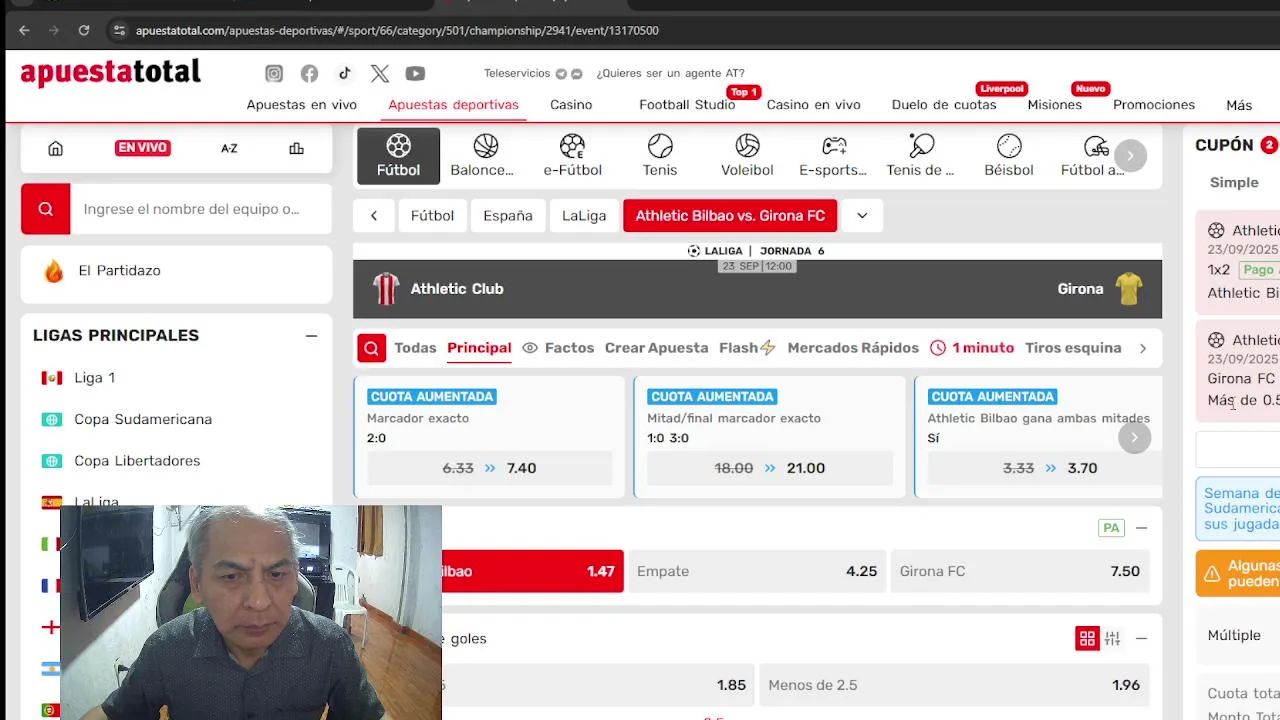The image size is (1280, 720).
Task: Open the statistics bar chart icon
Action: 296,148
